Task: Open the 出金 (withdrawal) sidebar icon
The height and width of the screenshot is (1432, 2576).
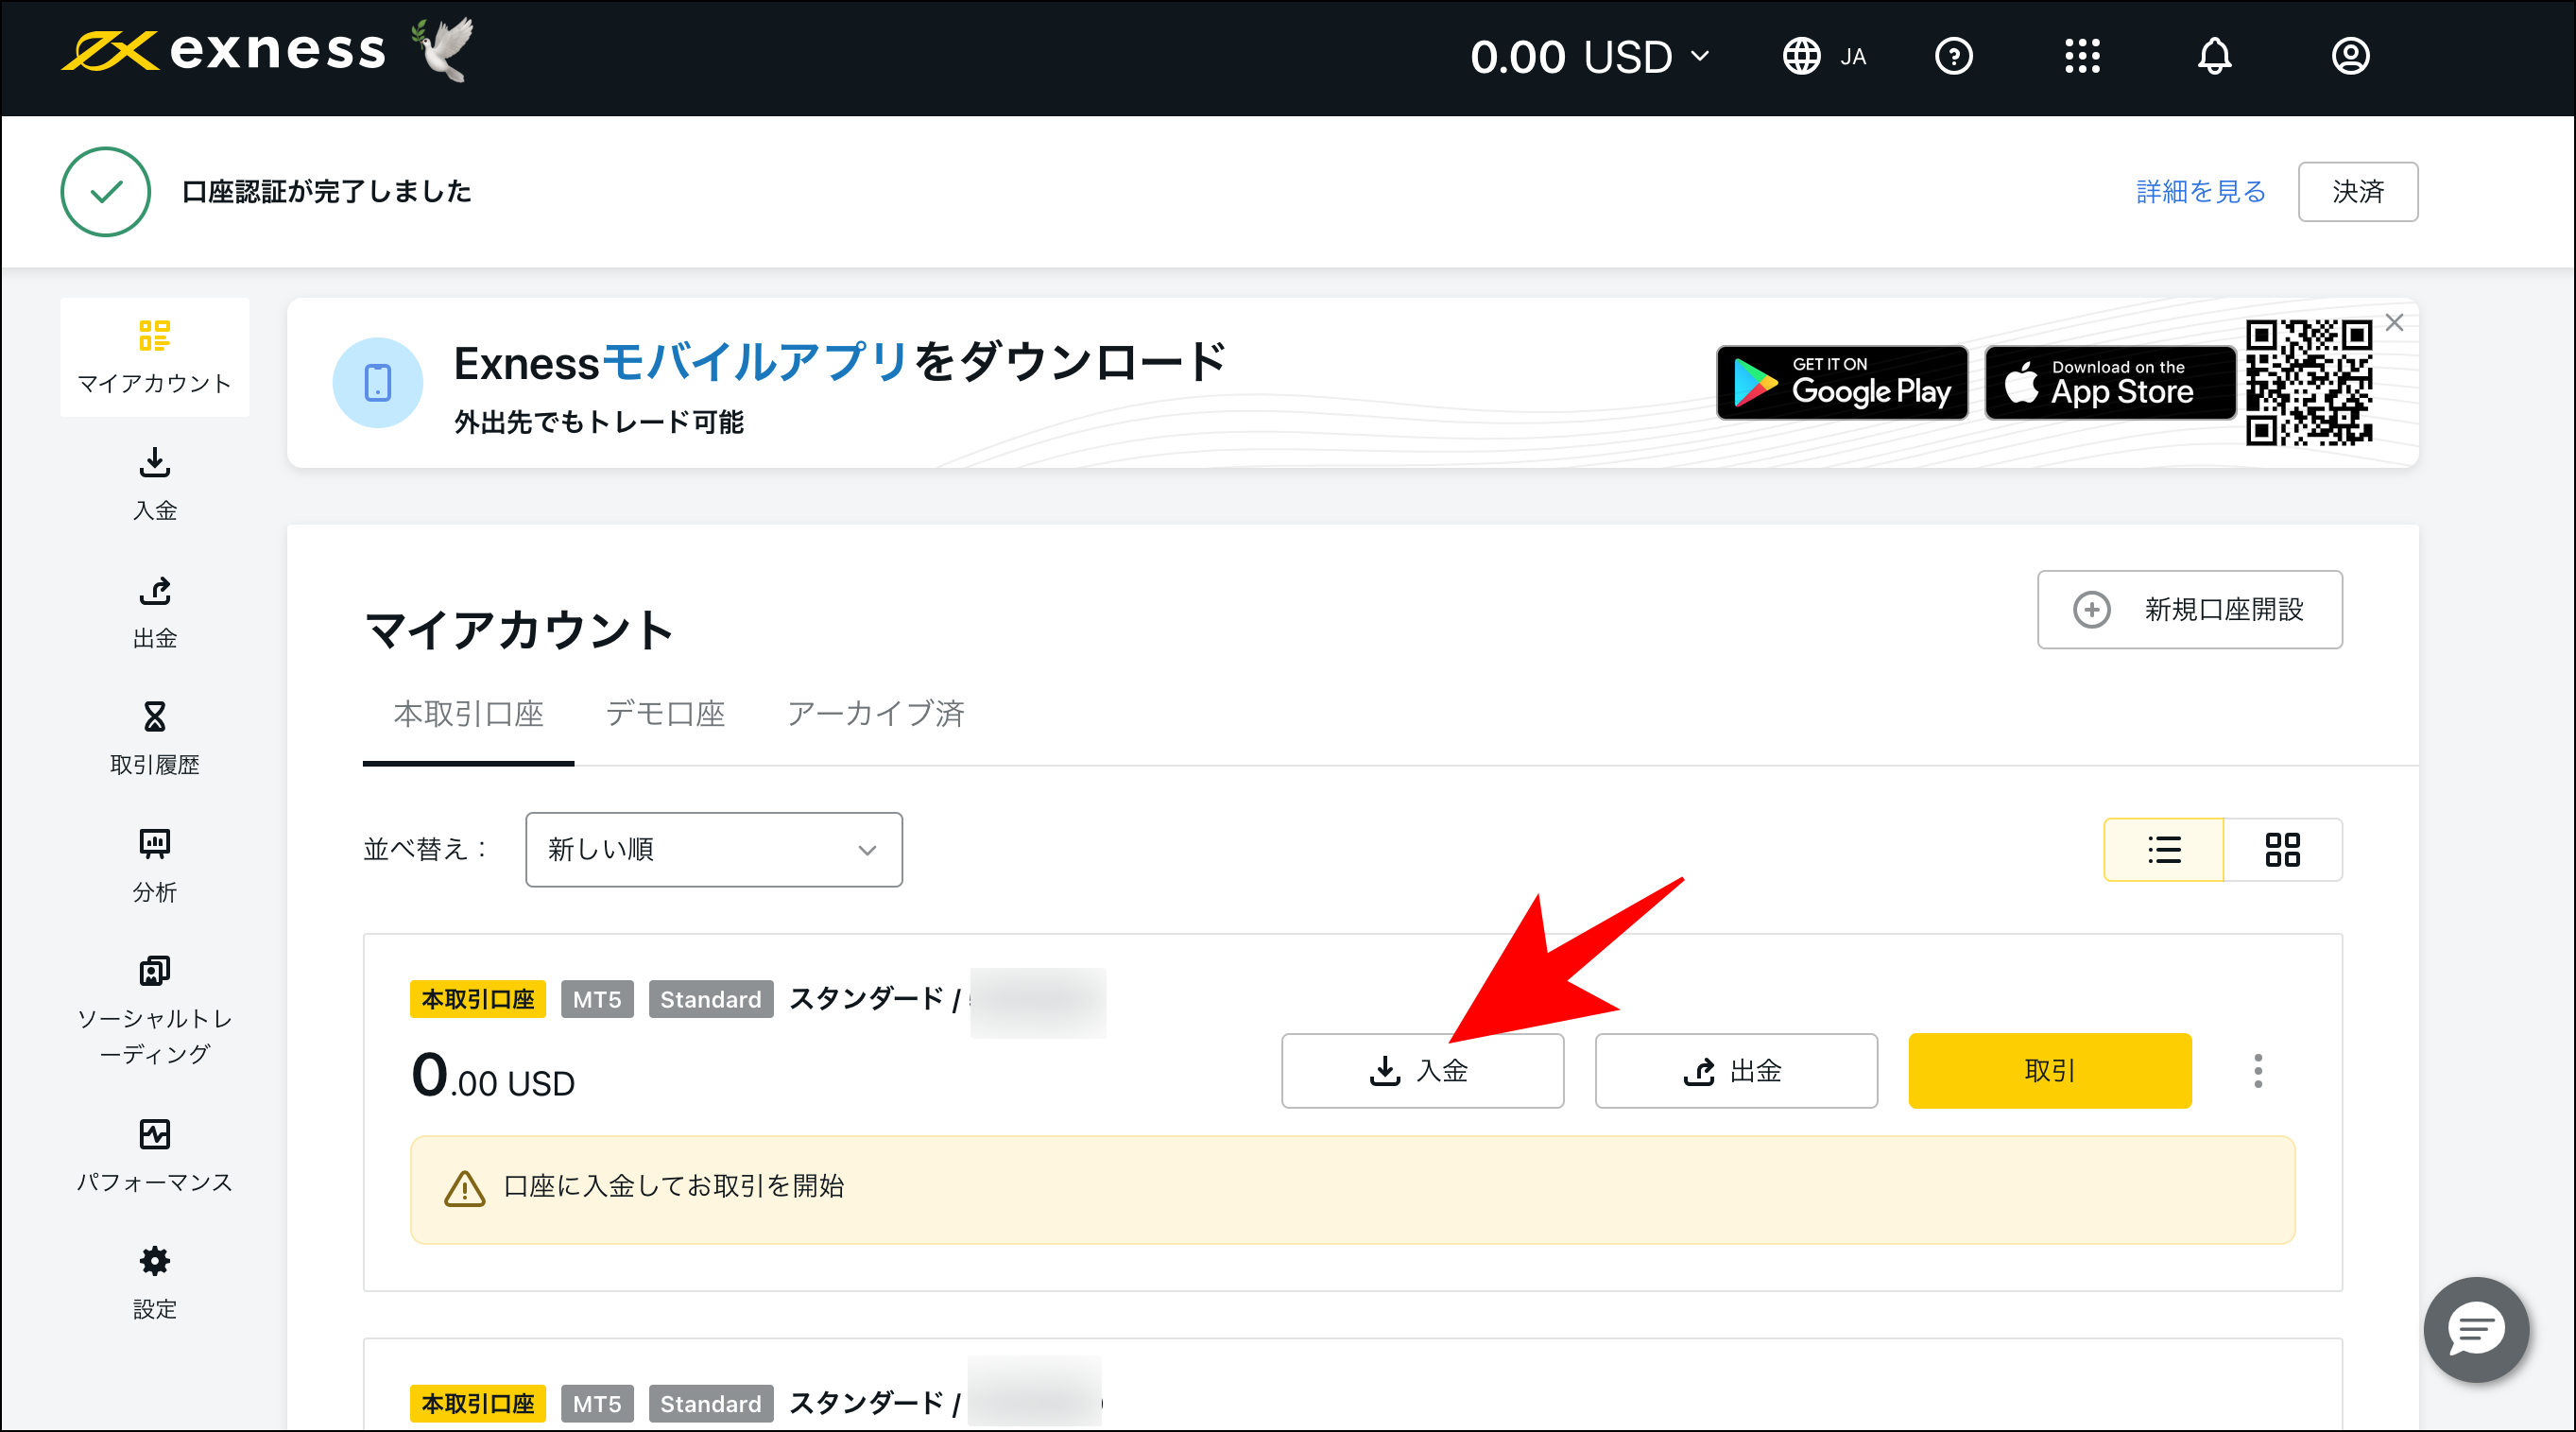Action: 154,591
